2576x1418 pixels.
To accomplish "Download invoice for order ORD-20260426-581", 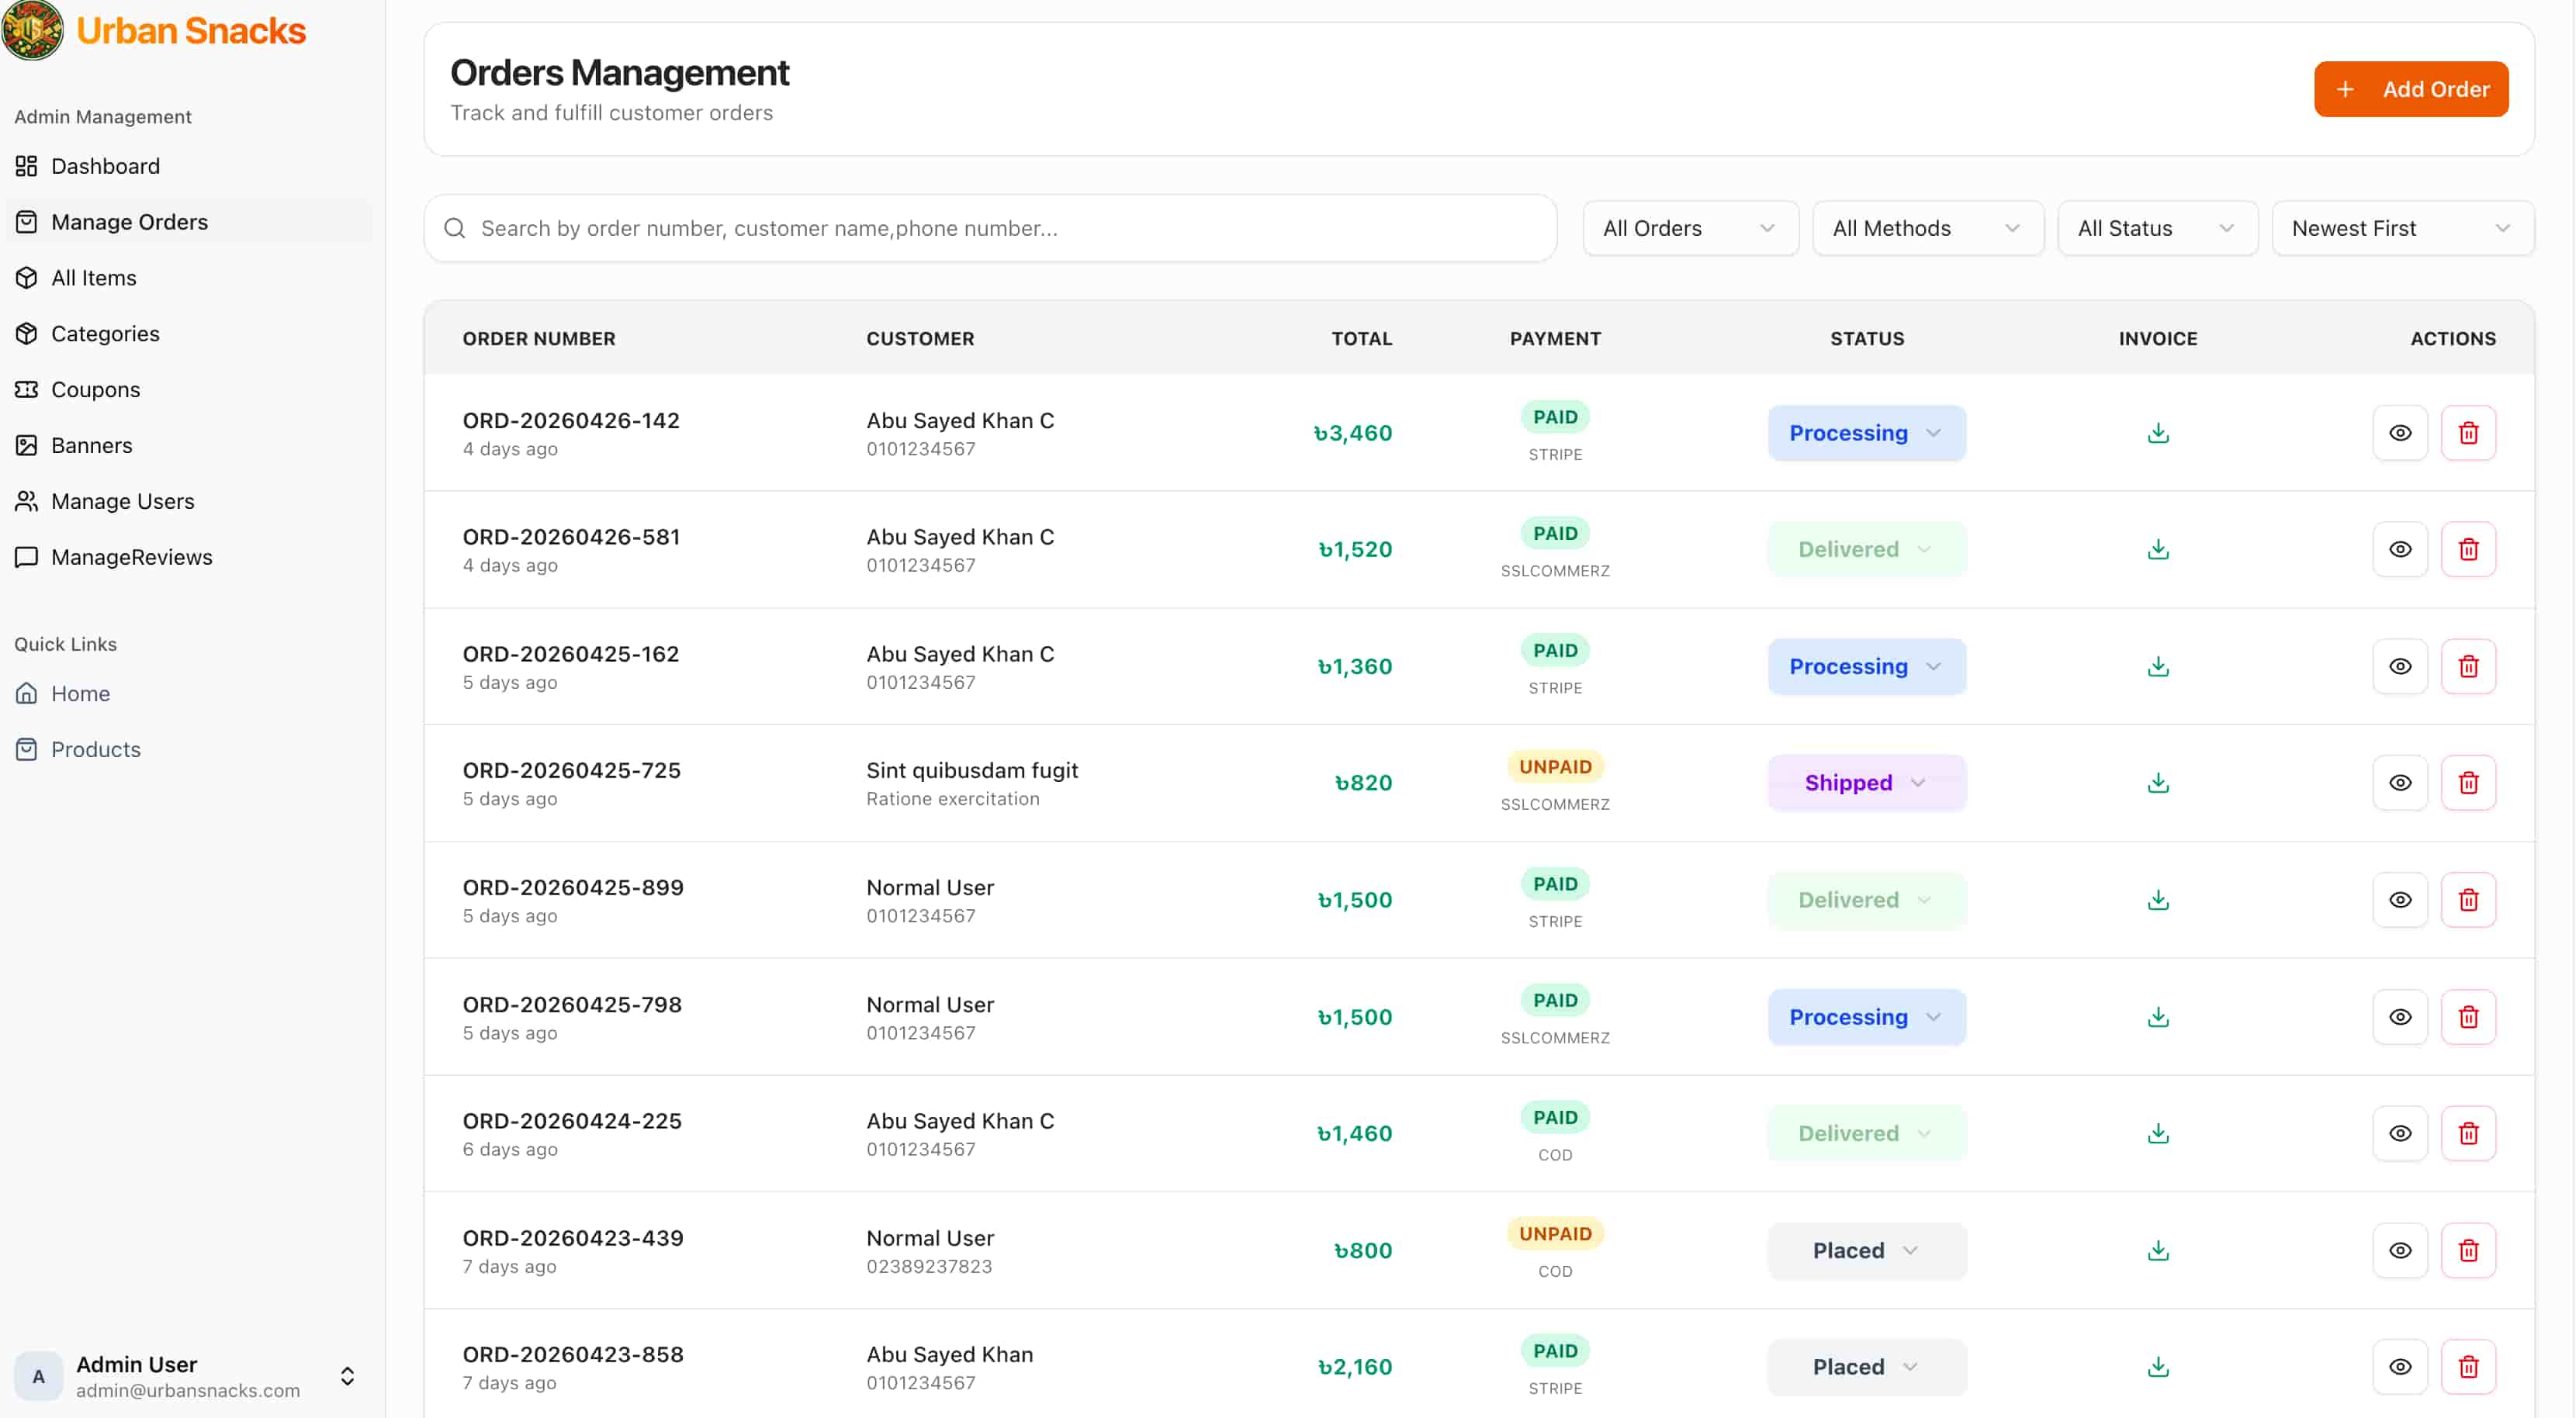I will tap(2158, 549).
